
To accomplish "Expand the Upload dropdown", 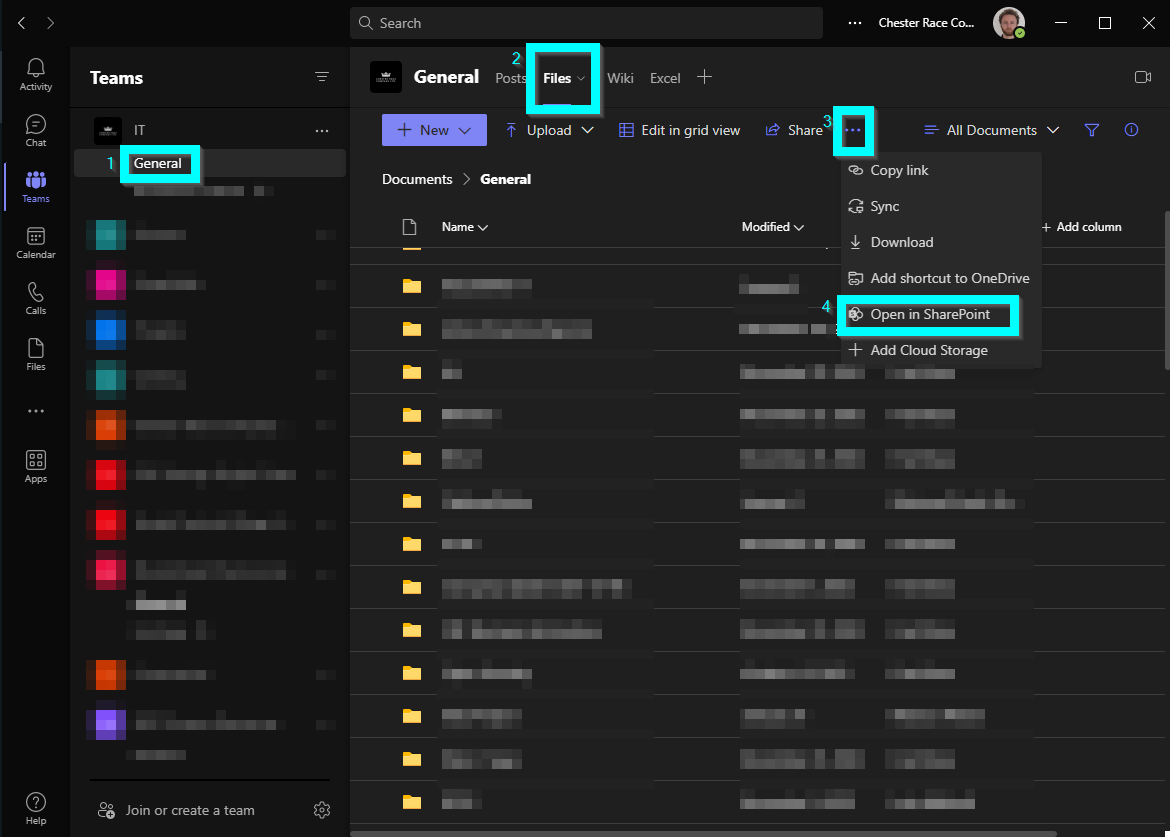I will click(x=550, y=130).
